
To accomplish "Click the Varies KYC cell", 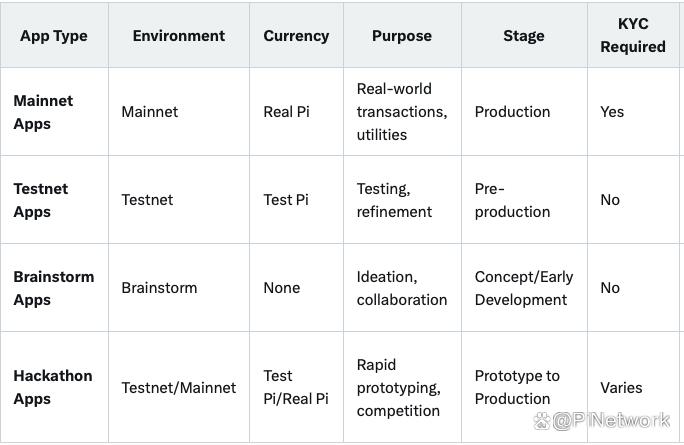I will [621, 388].
